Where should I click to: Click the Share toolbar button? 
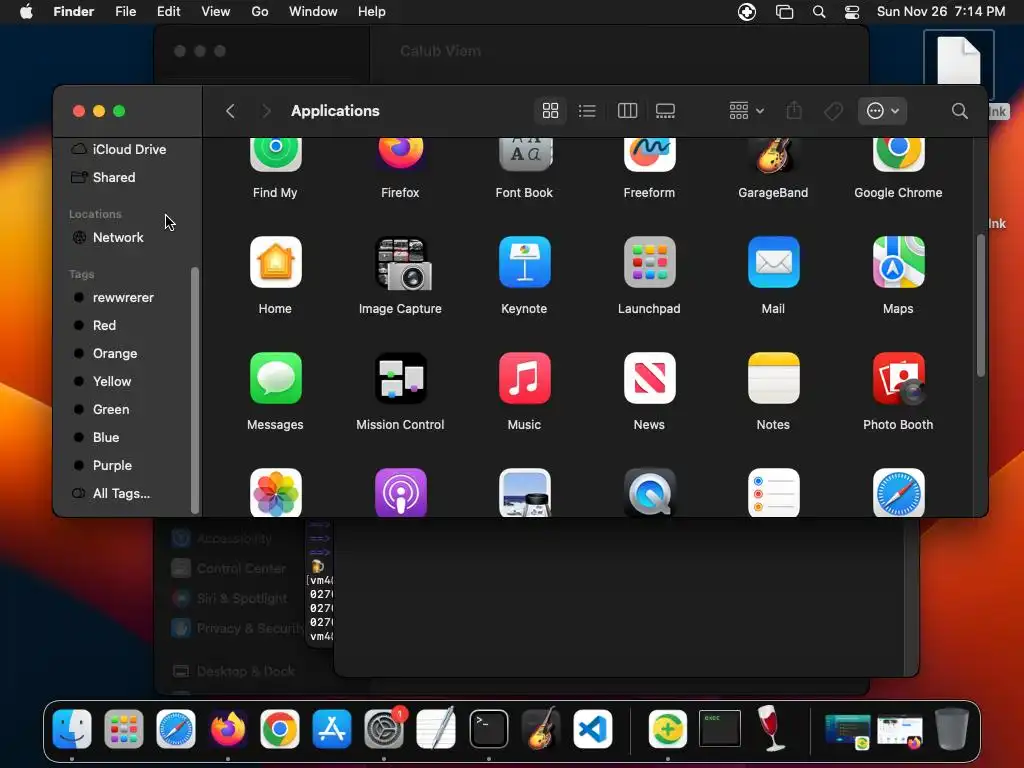pos(794,111)
